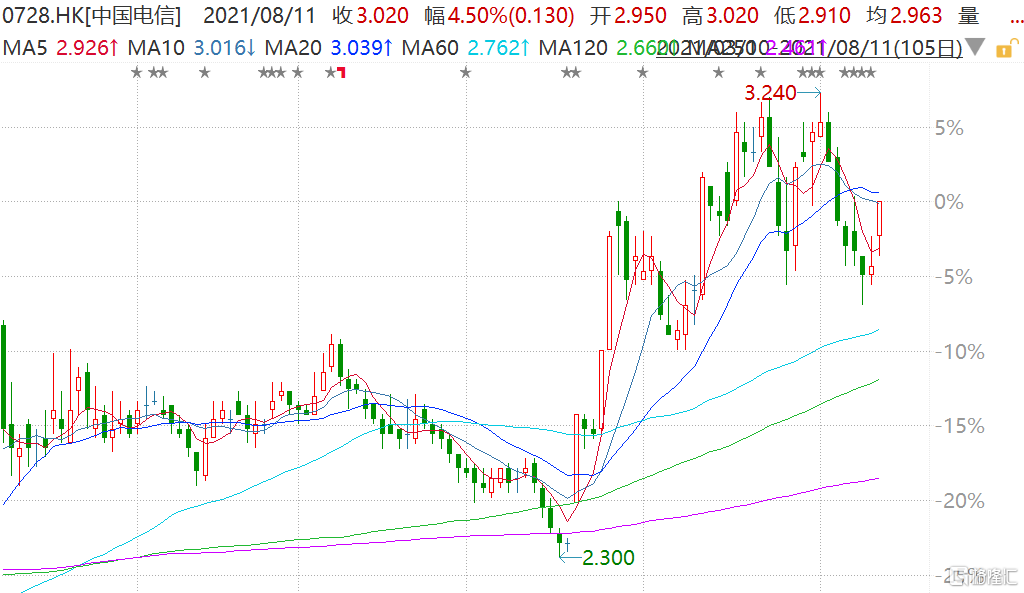Click the date 2021/08/11 in header

tap(259, 15)
